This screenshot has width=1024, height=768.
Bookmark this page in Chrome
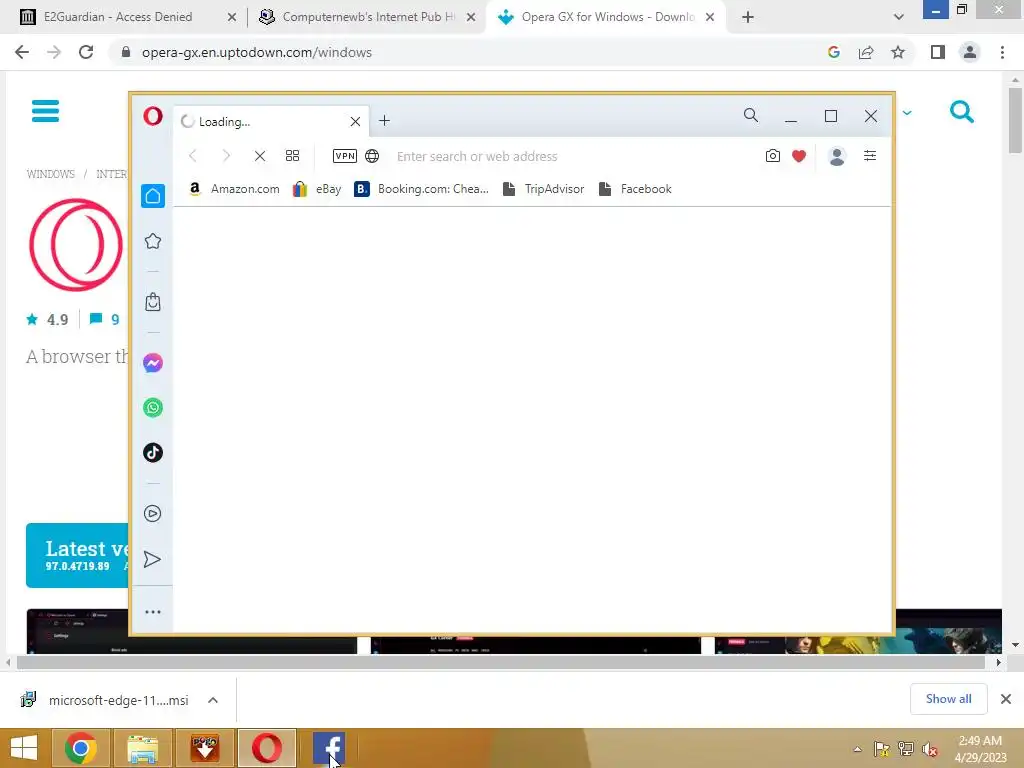pyautogui.click(x=898, y=52)
